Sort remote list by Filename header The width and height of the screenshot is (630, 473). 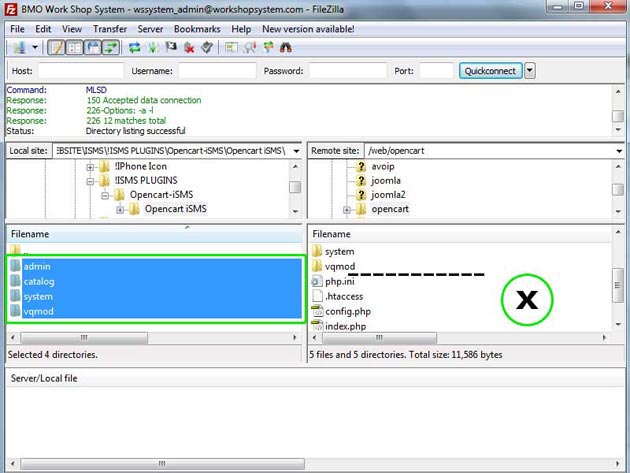pyautogui.click(x=460, y=234)
